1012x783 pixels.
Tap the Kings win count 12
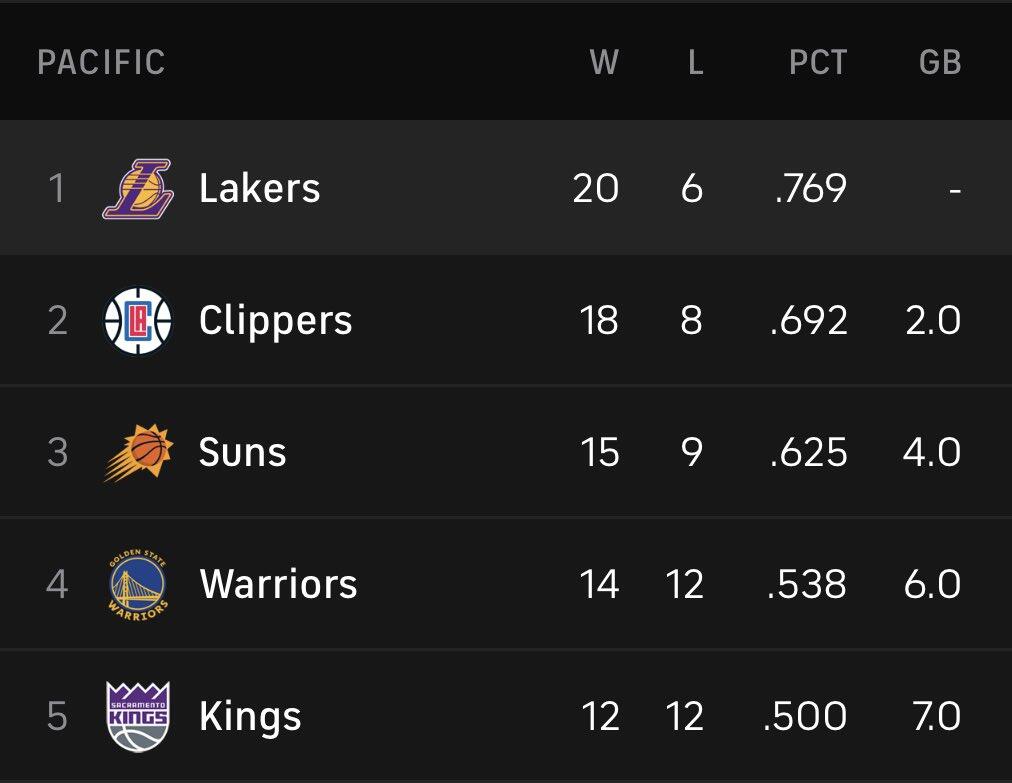coord(600,716)
